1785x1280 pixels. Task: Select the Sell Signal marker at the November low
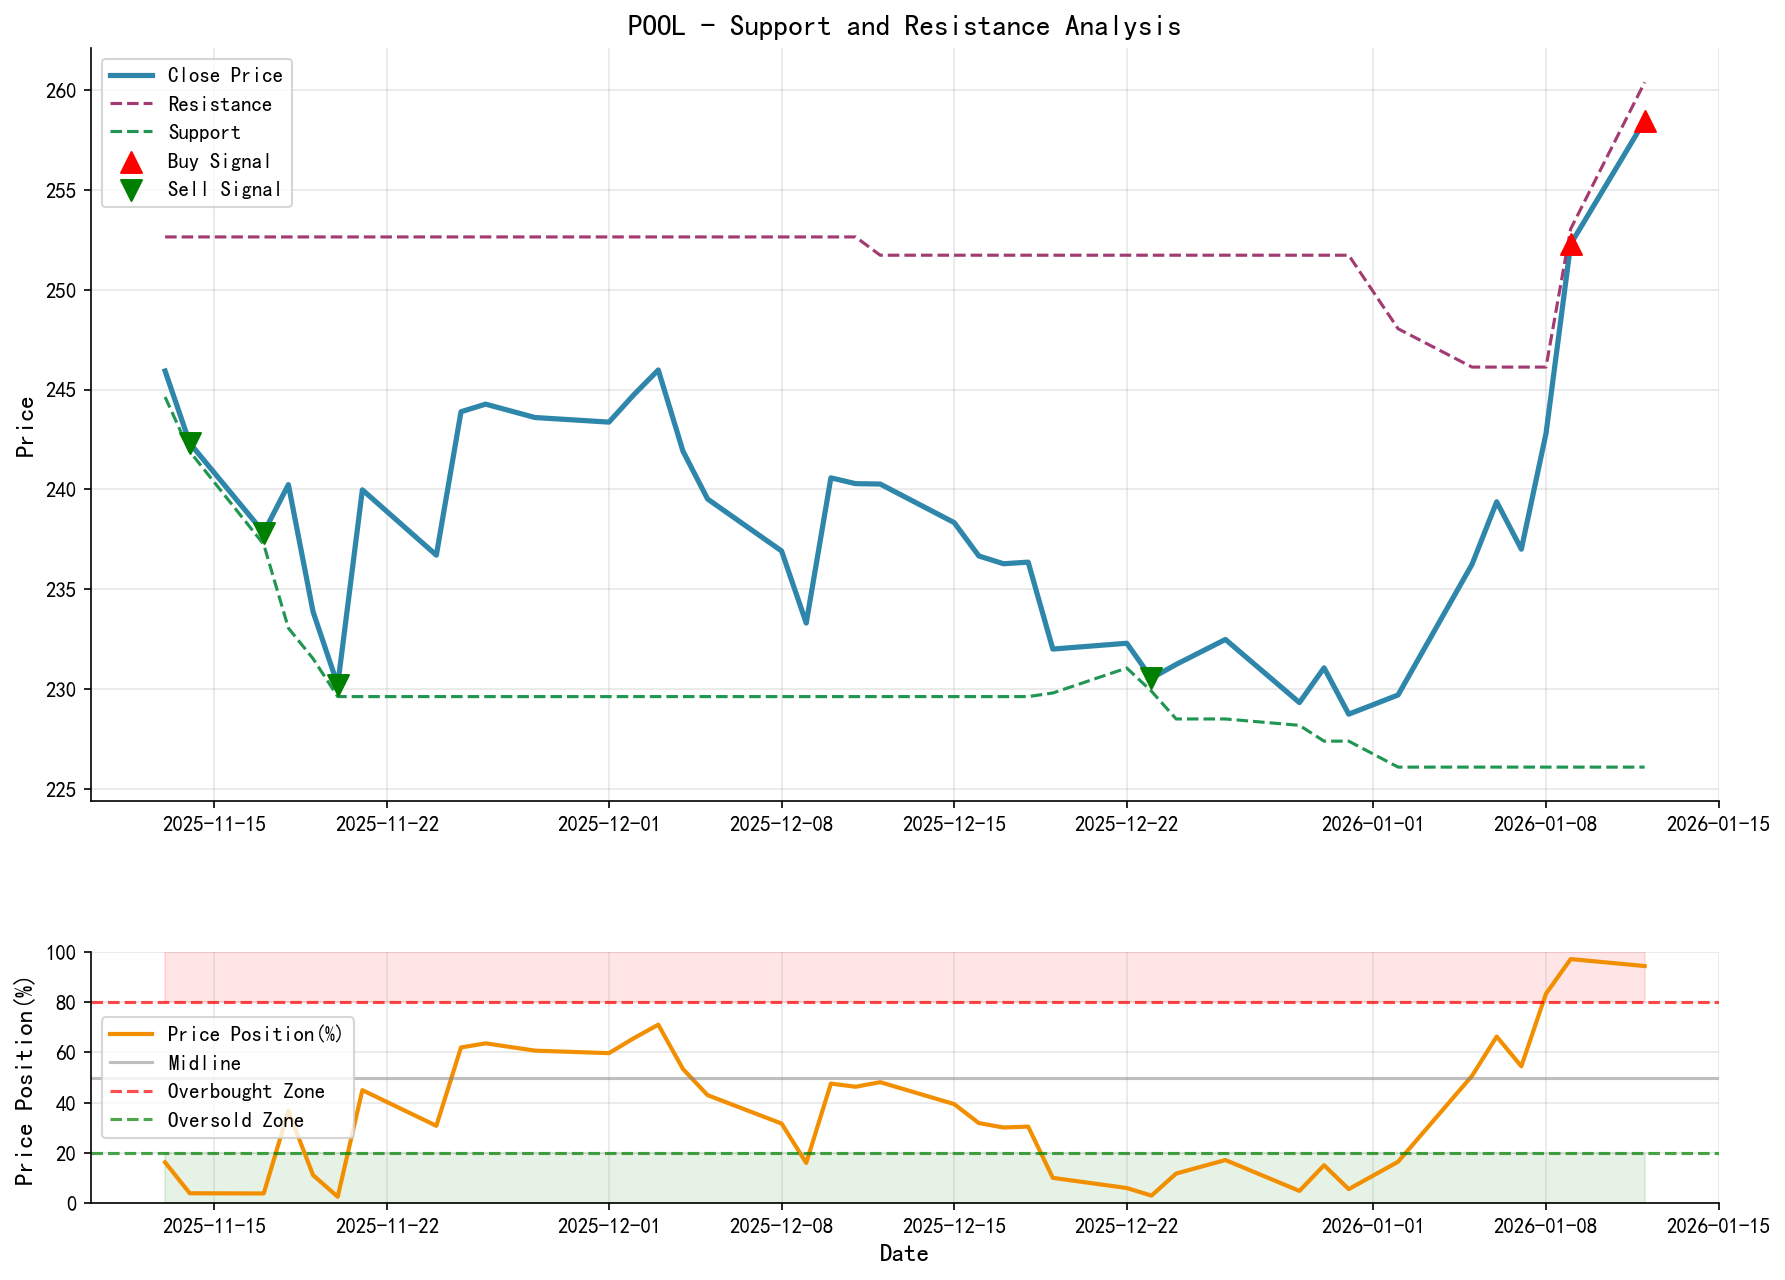point(336,683)
